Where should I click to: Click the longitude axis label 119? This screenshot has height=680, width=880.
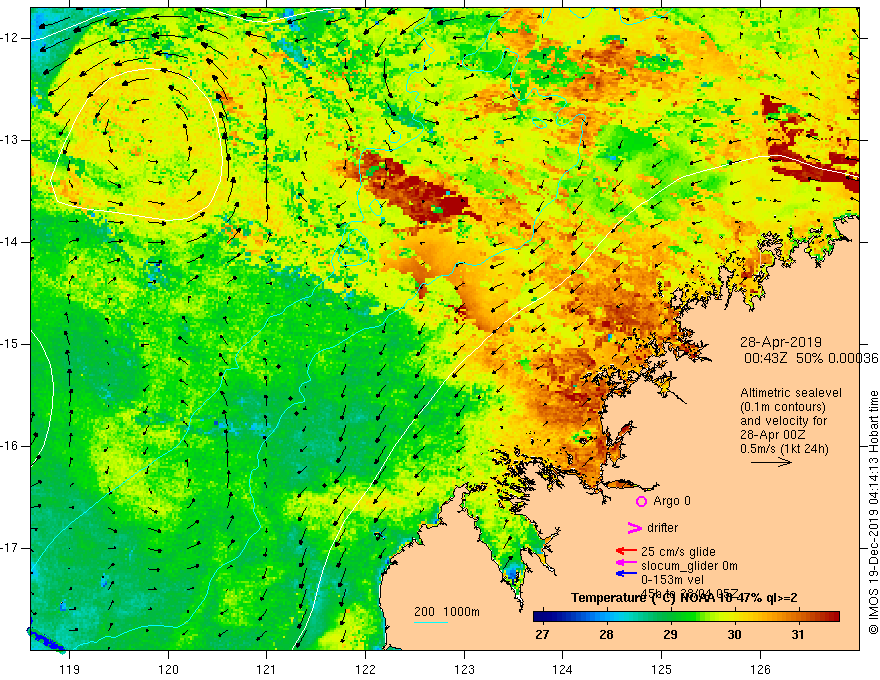[x=70, y=669]
